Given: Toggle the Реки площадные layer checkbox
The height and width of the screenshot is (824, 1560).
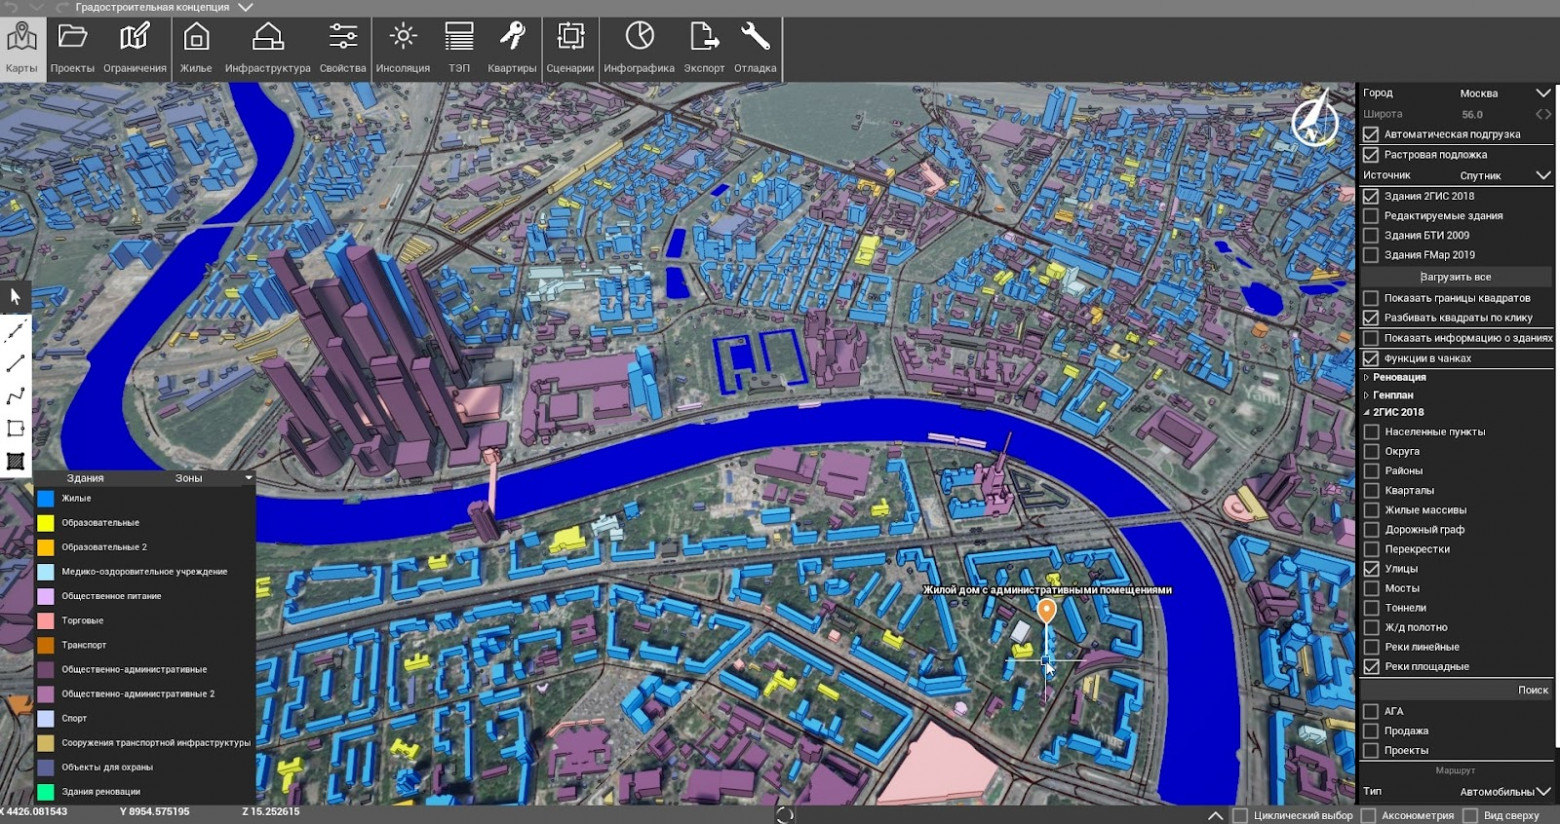Looking at the screenshot, I should click(1371, 667).
